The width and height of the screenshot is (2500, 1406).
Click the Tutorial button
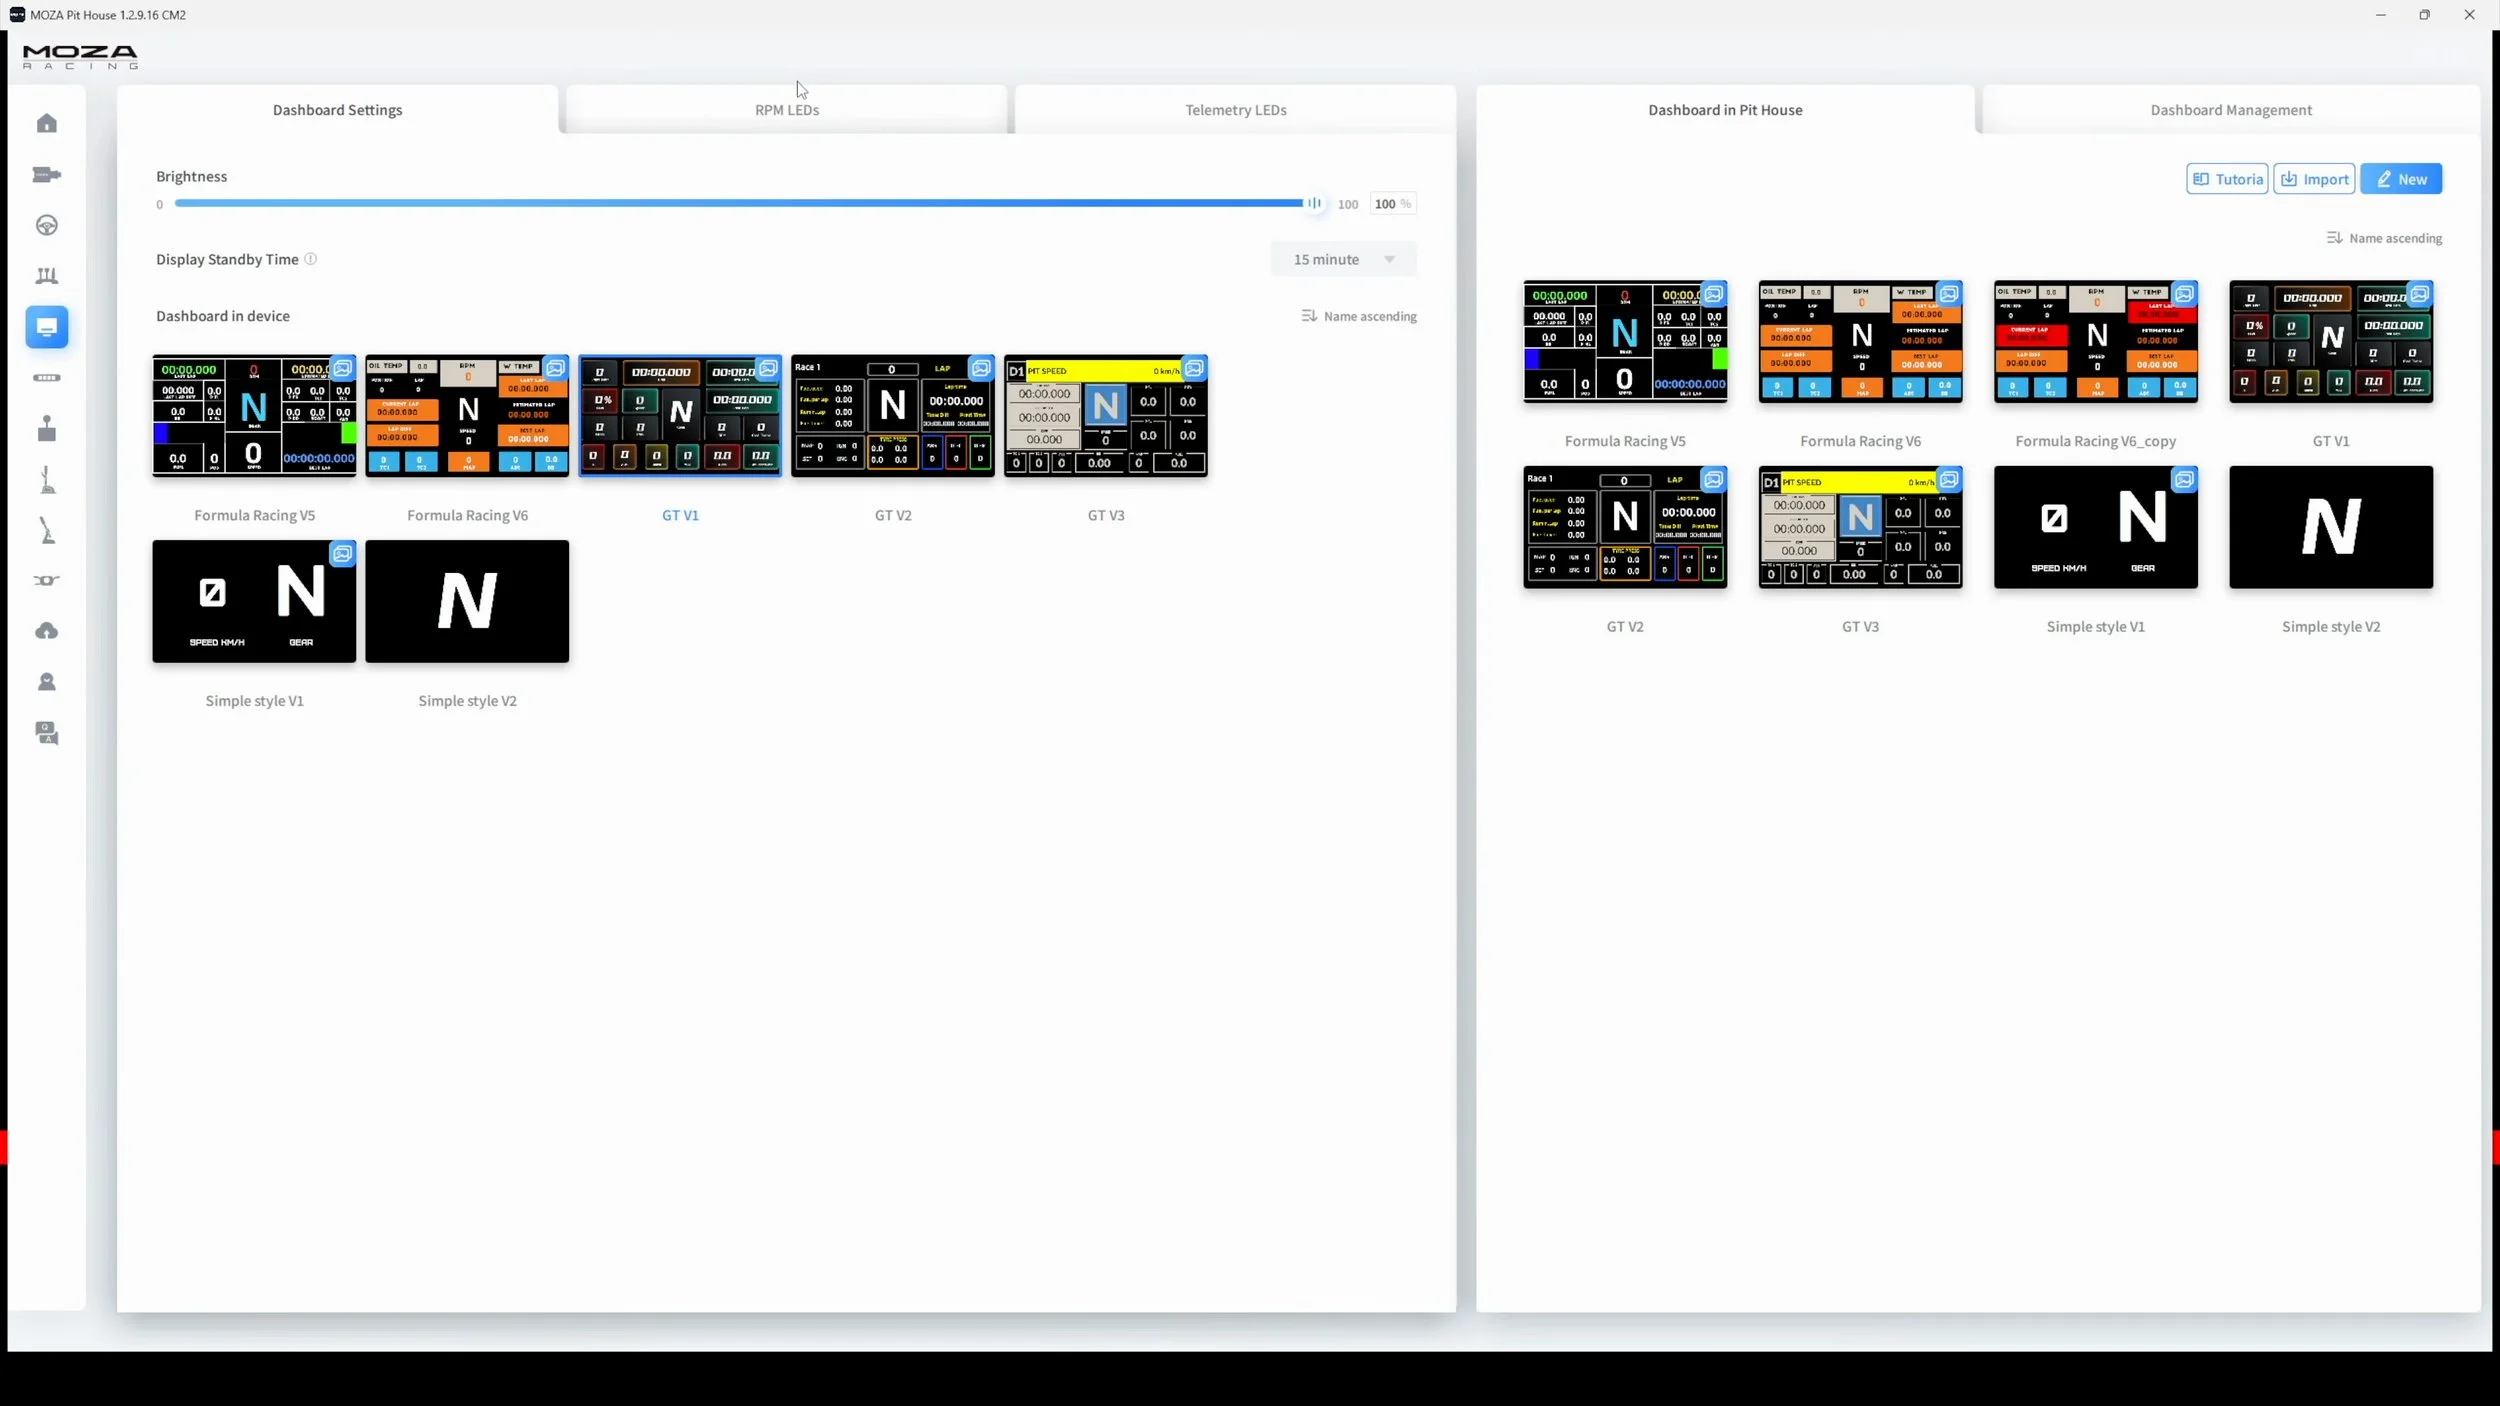(2227, 179)
